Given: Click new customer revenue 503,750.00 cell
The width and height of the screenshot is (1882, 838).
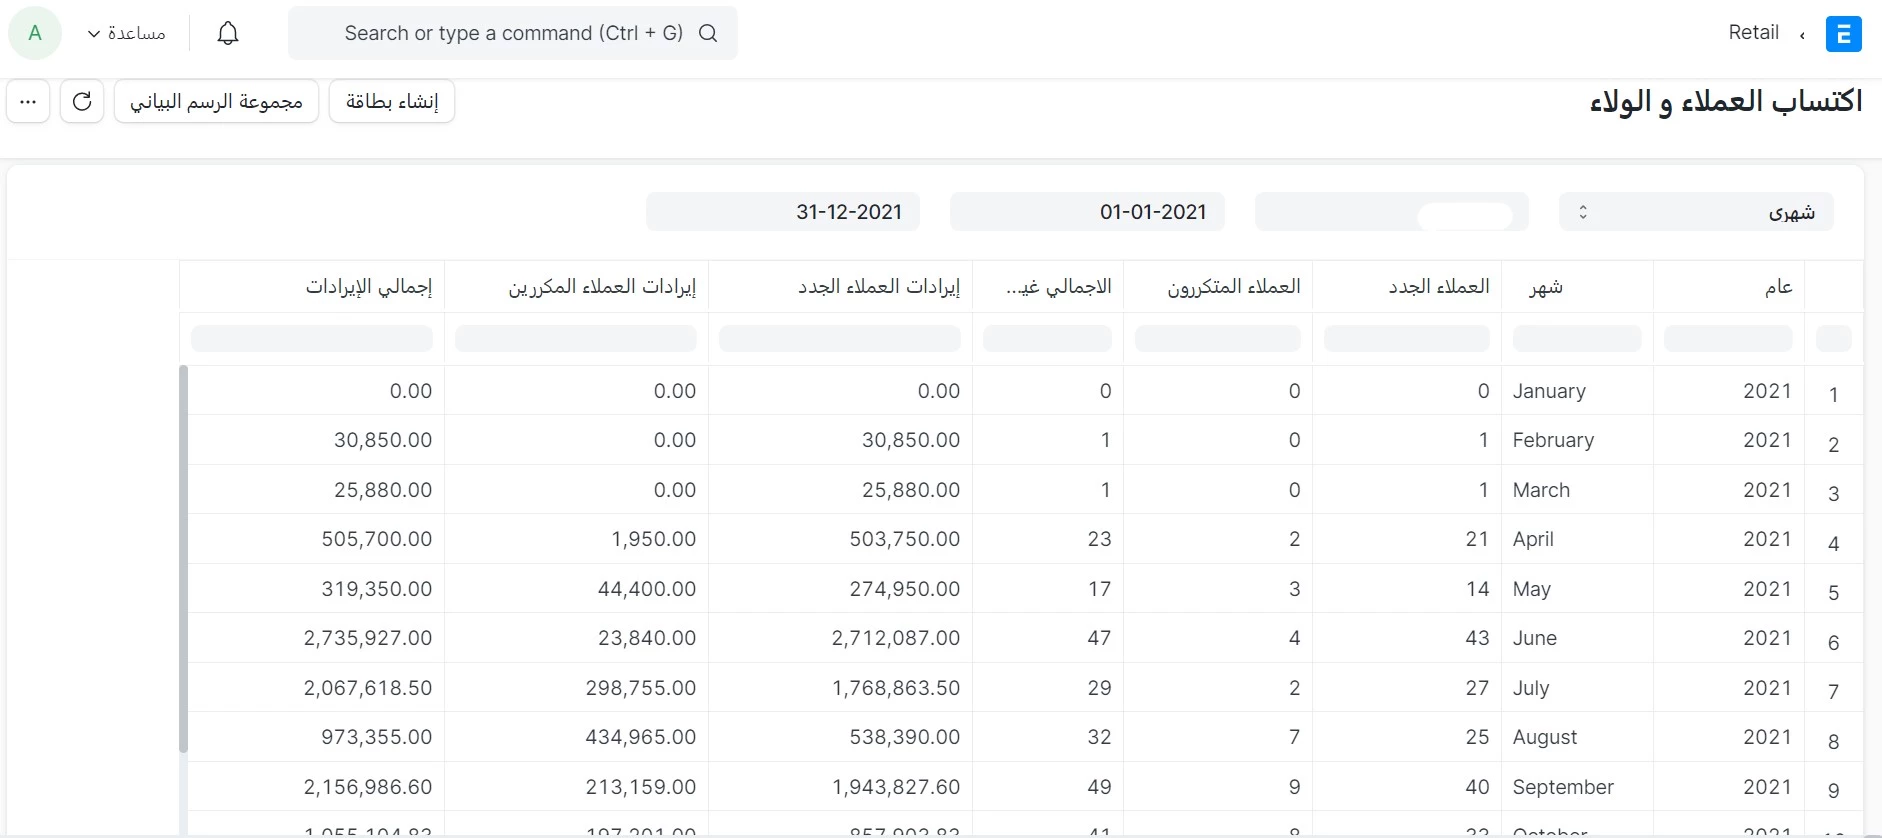Looking at the screenshot, I should click(840, 539).
